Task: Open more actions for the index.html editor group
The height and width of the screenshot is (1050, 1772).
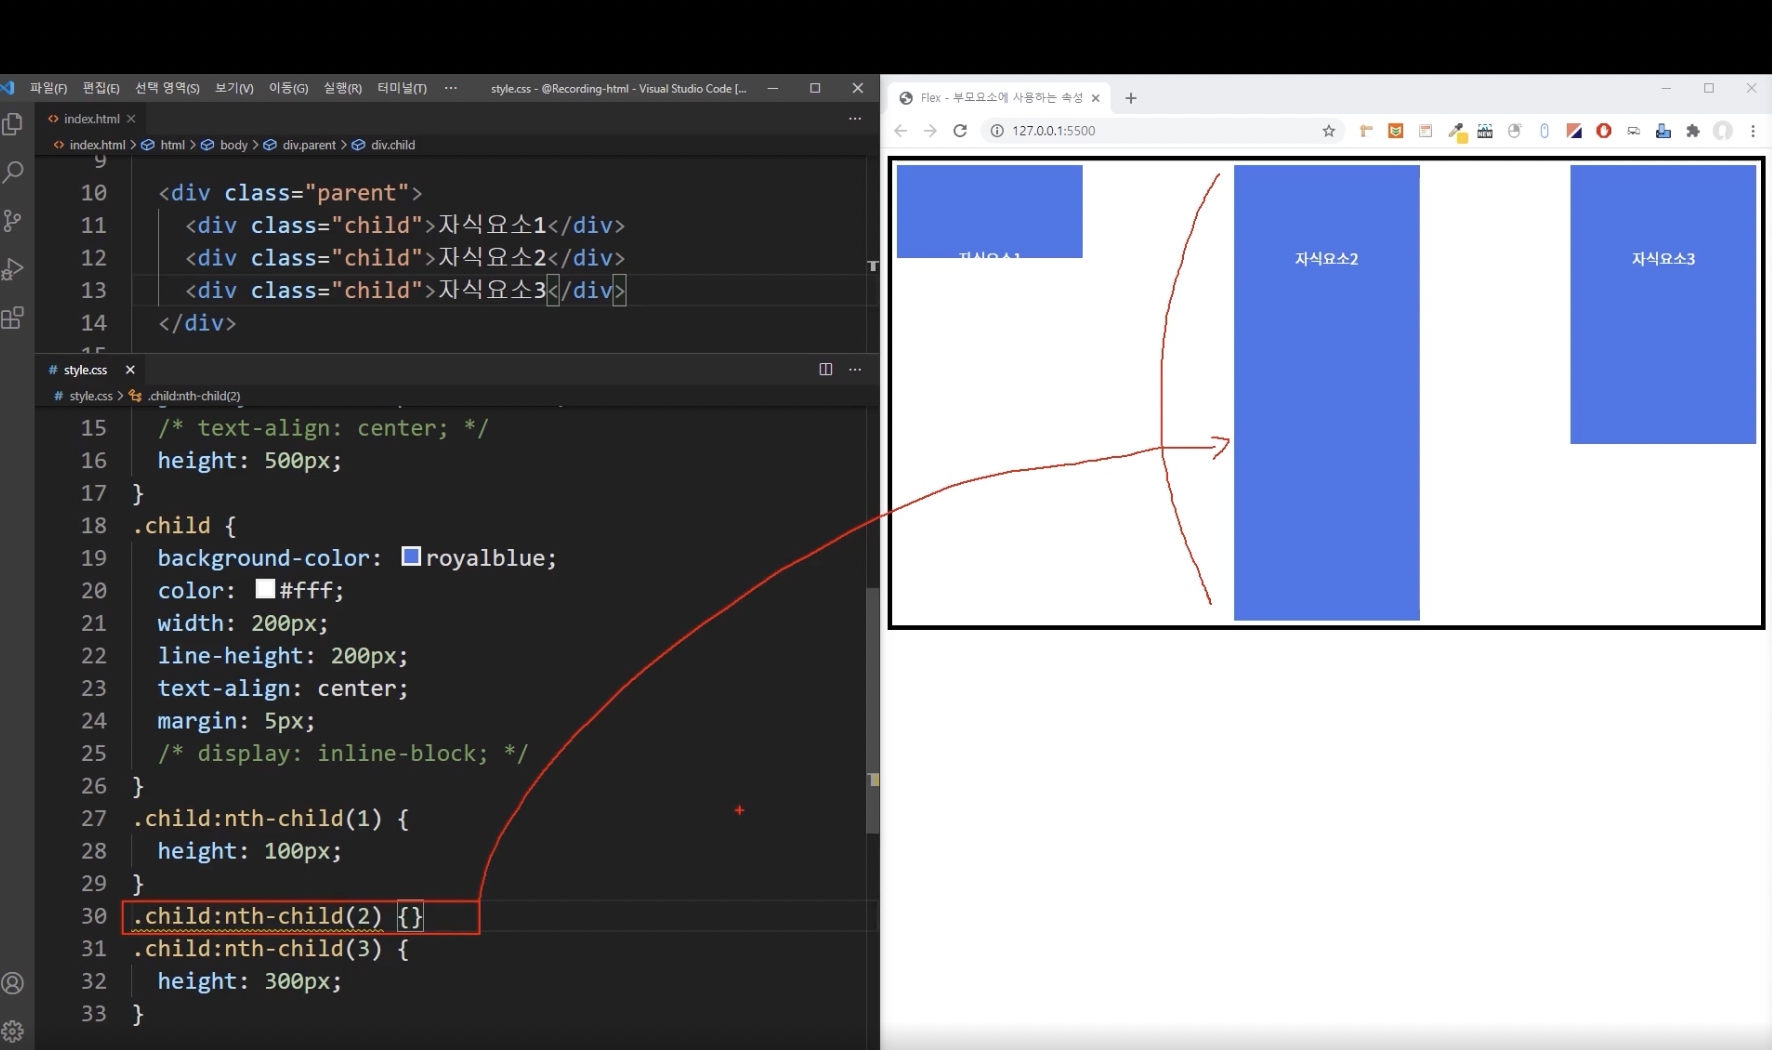Action: (855, 118)
